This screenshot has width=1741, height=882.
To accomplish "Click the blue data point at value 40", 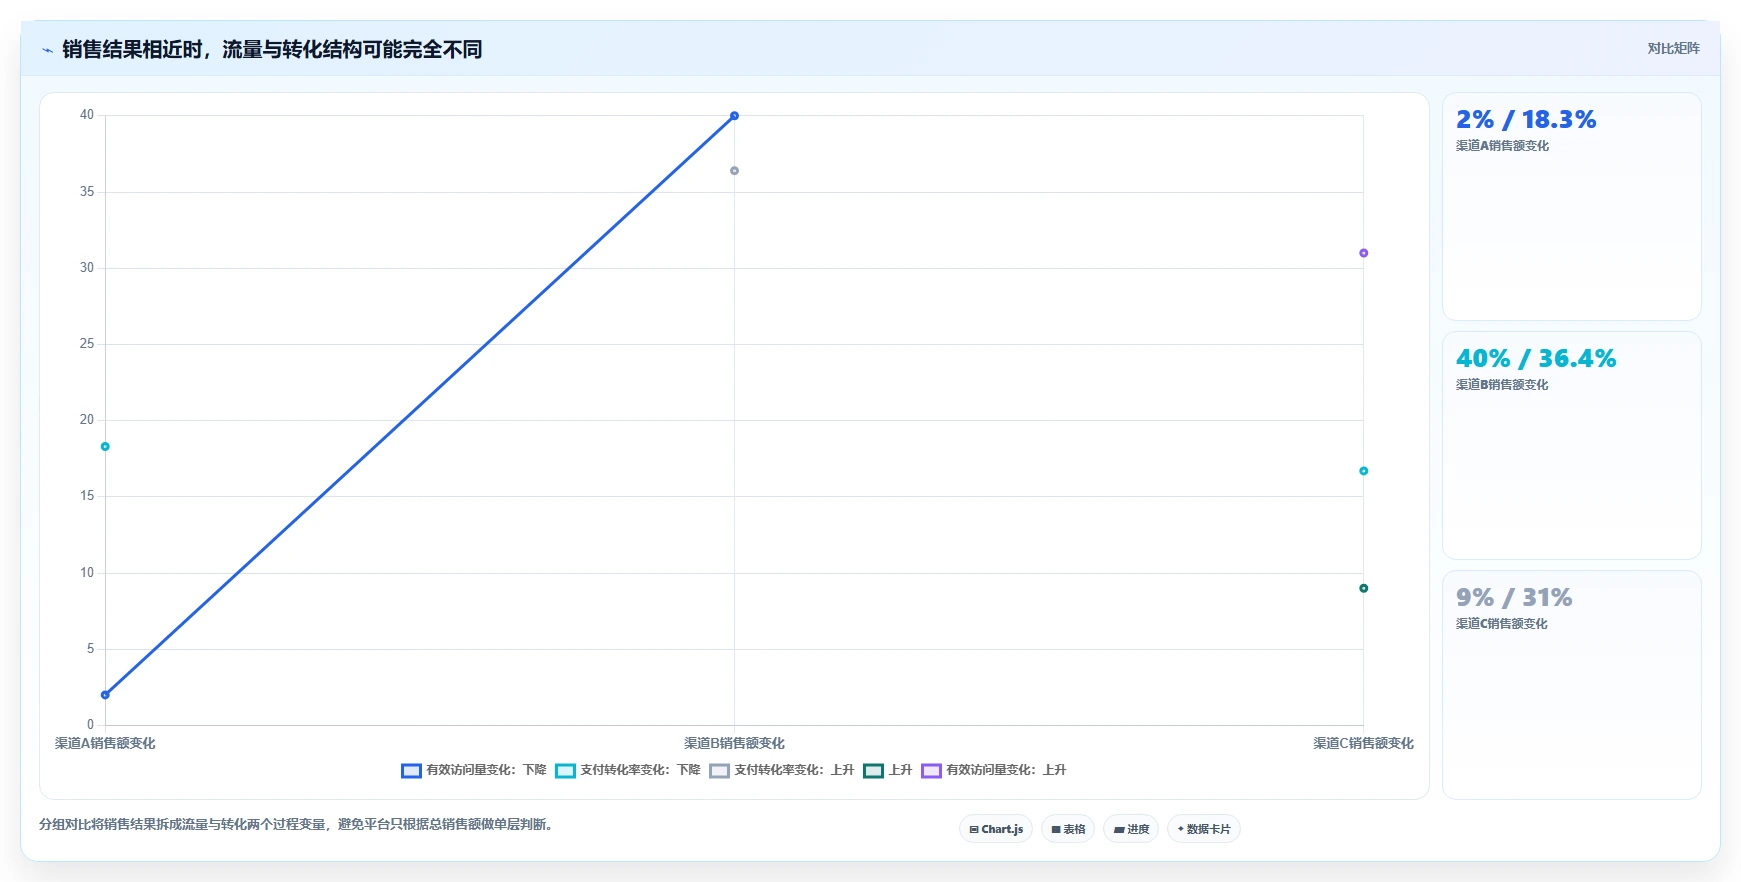I will (x=734, y=116).
